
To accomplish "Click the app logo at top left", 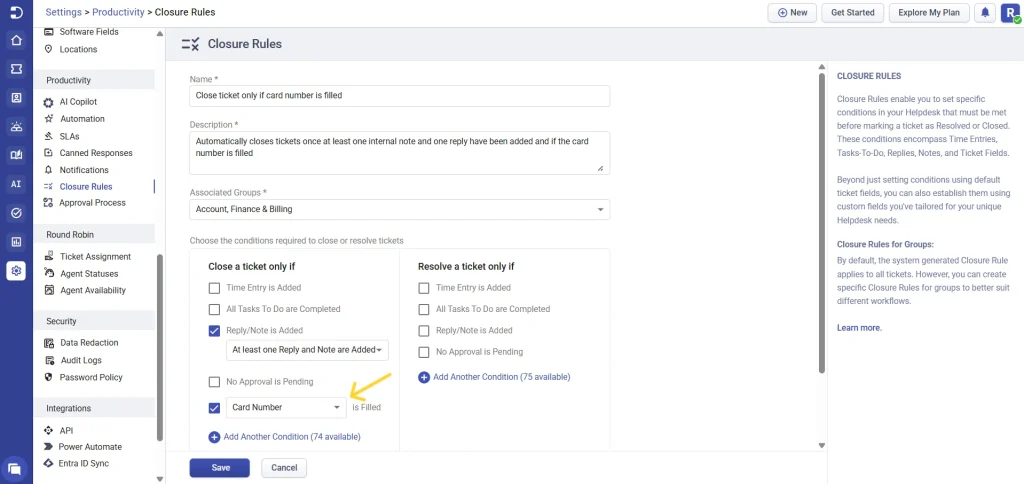I will pos(16,12).
